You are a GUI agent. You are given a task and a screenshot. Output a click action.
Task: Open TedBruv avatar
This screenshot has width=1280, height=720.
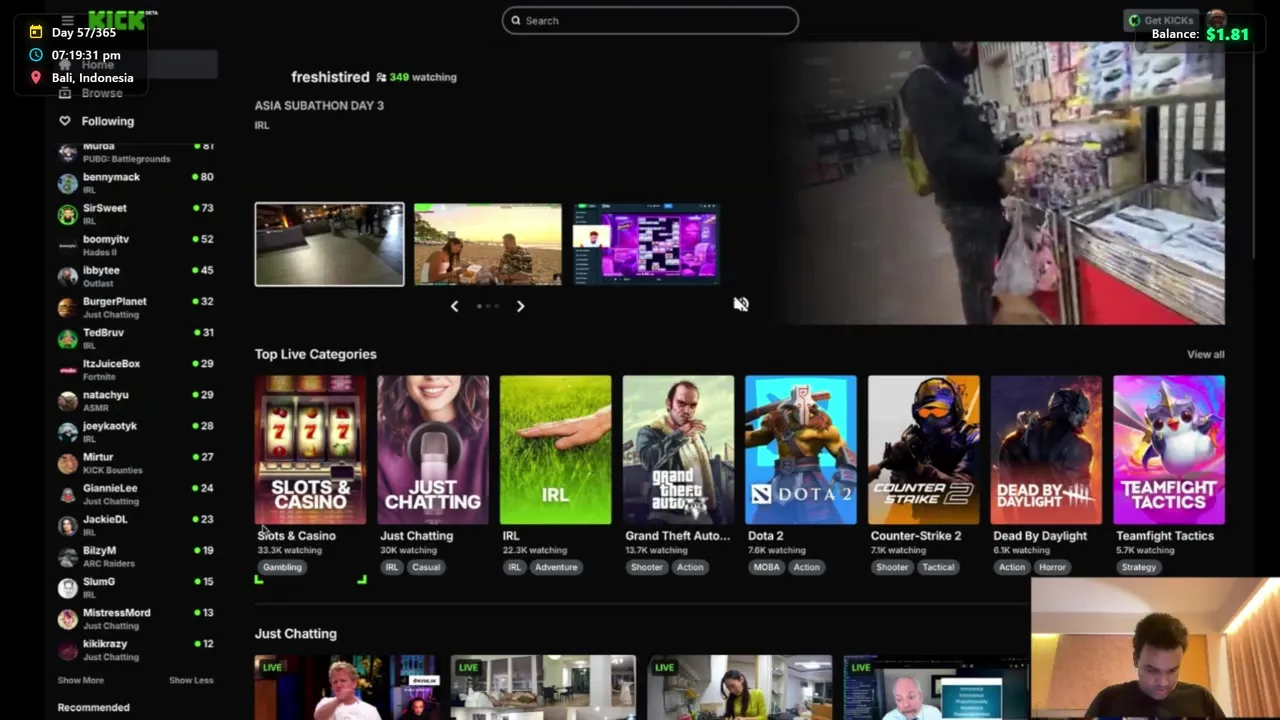pyautogui.click(x=67, y=338)
